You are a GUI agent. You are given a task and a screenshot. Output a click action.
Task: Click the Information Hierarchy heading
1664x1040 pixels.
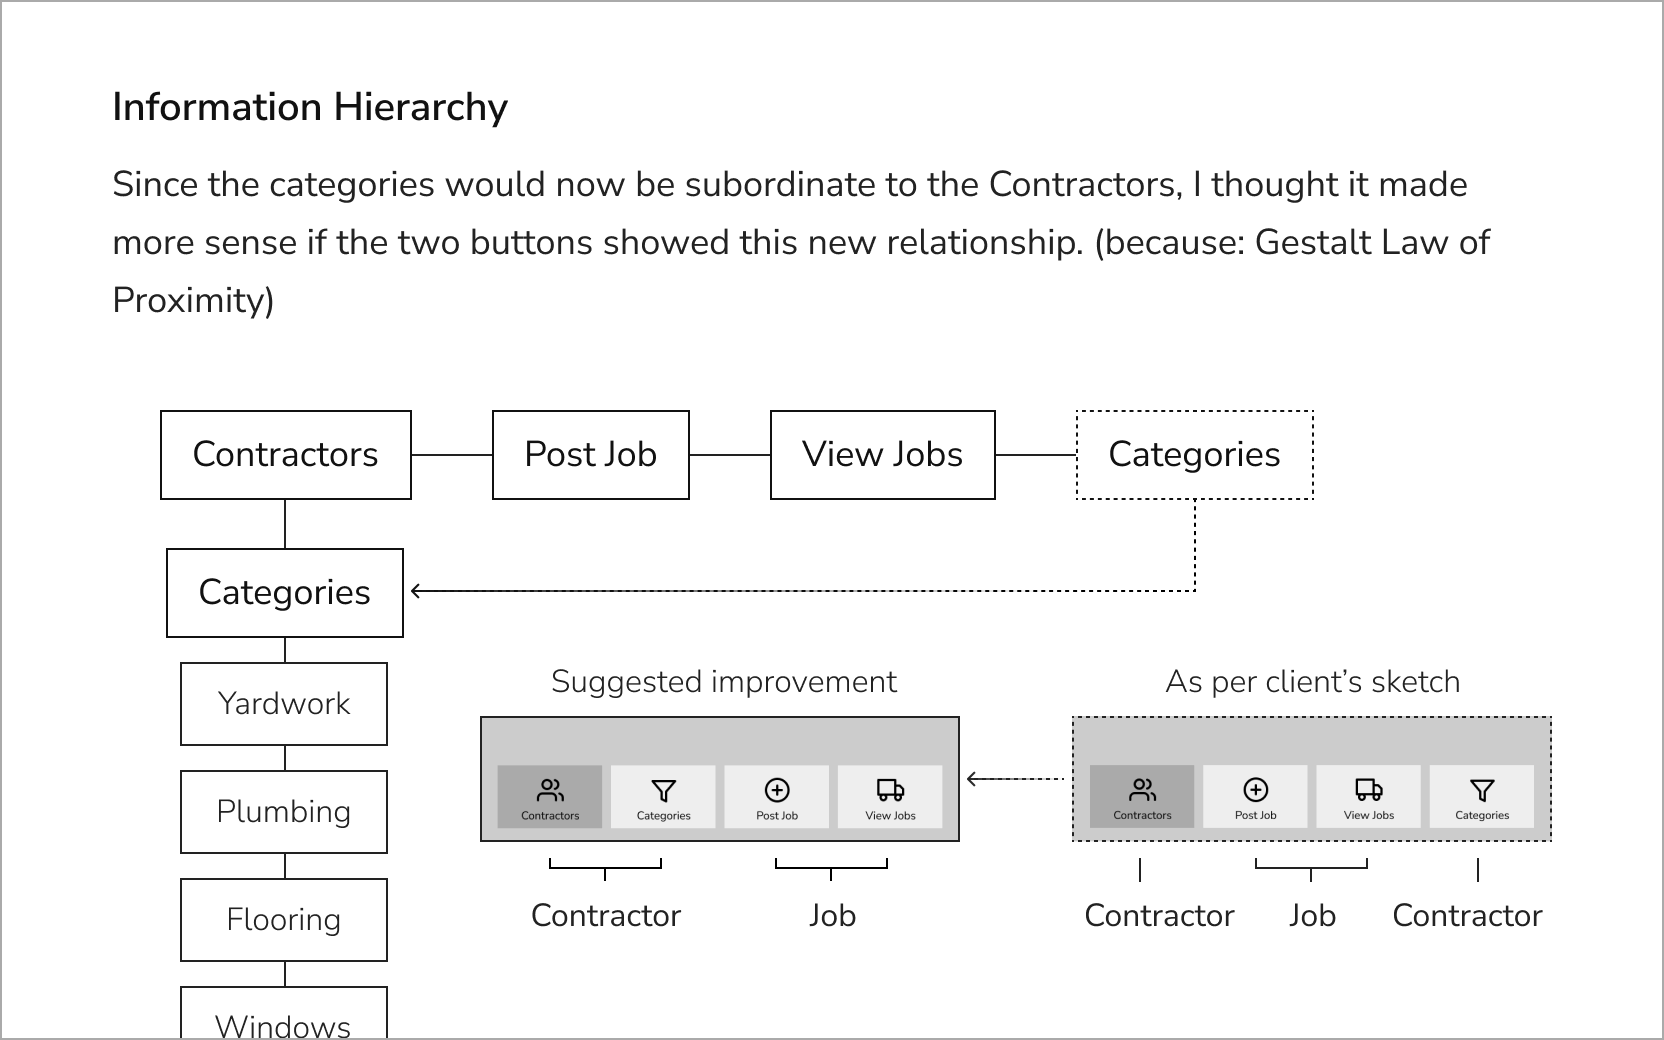coord(310,107)
